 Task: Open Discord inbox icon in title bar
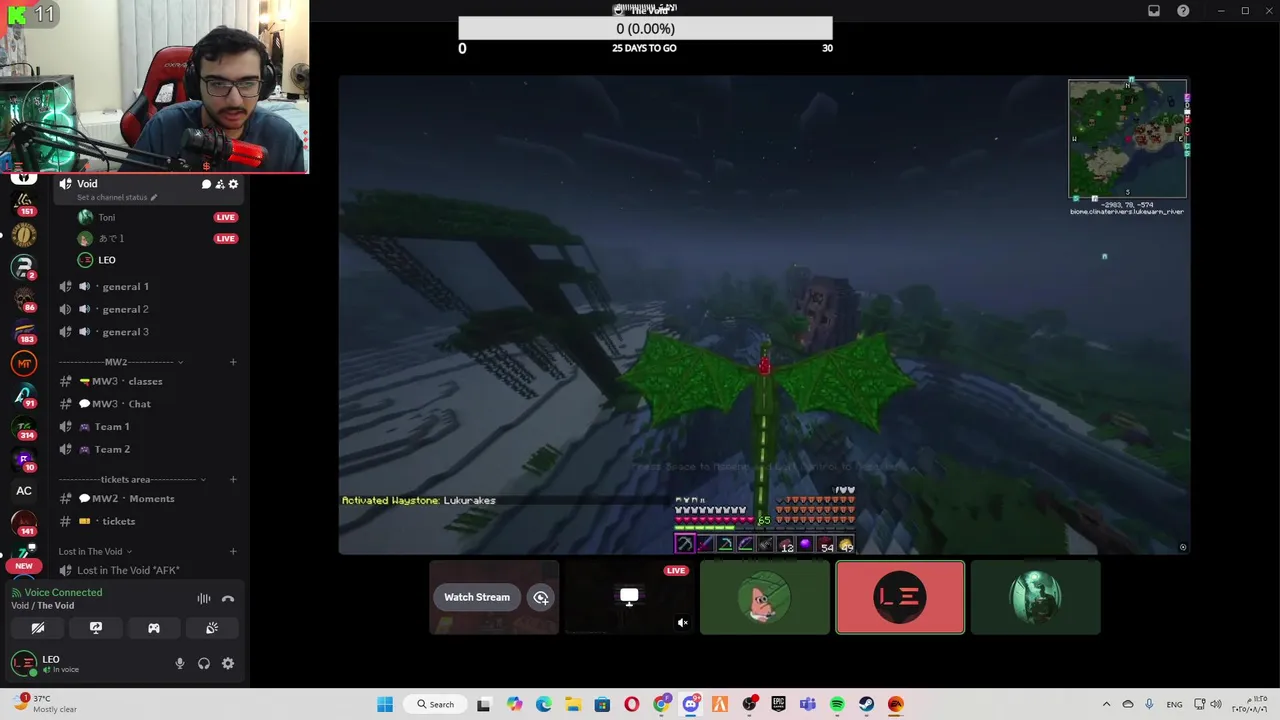[x=1154, y=11]
